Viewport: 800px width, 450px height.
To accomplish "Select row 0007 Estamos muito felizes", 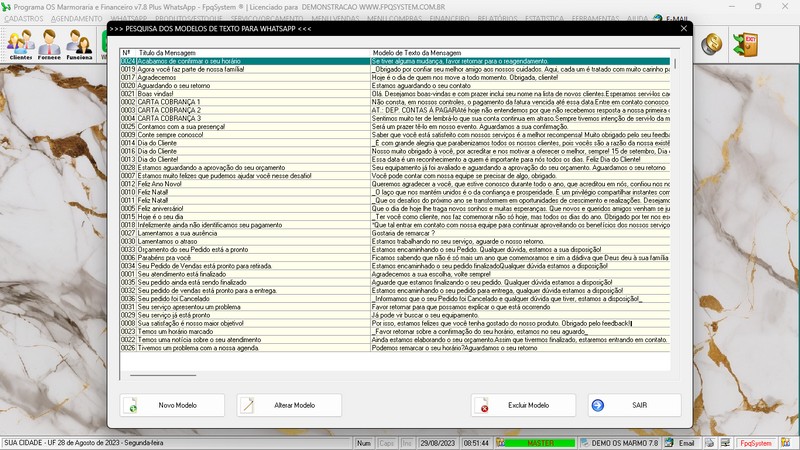I will (x=395, y=176).
